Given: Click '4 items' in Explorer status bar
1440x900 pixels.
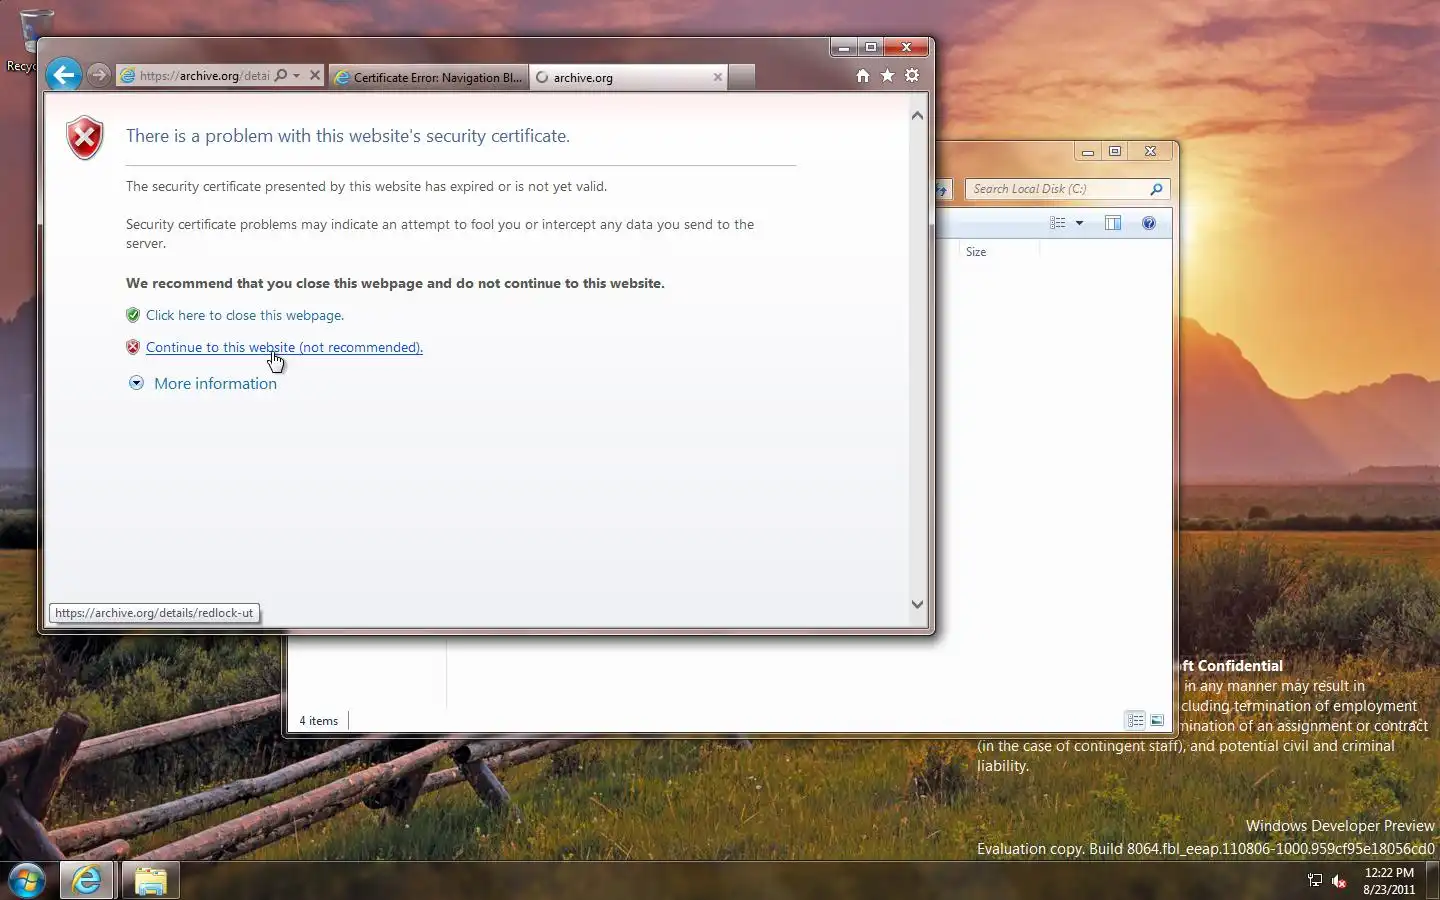Looking at the screenshot, I should pyautogui.click(x=319, y=721).
